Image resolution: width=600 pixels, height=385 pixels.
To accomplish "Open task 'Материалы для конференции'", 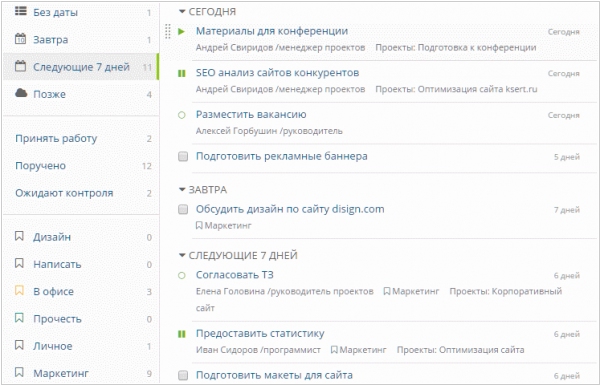I will point(272,31).
